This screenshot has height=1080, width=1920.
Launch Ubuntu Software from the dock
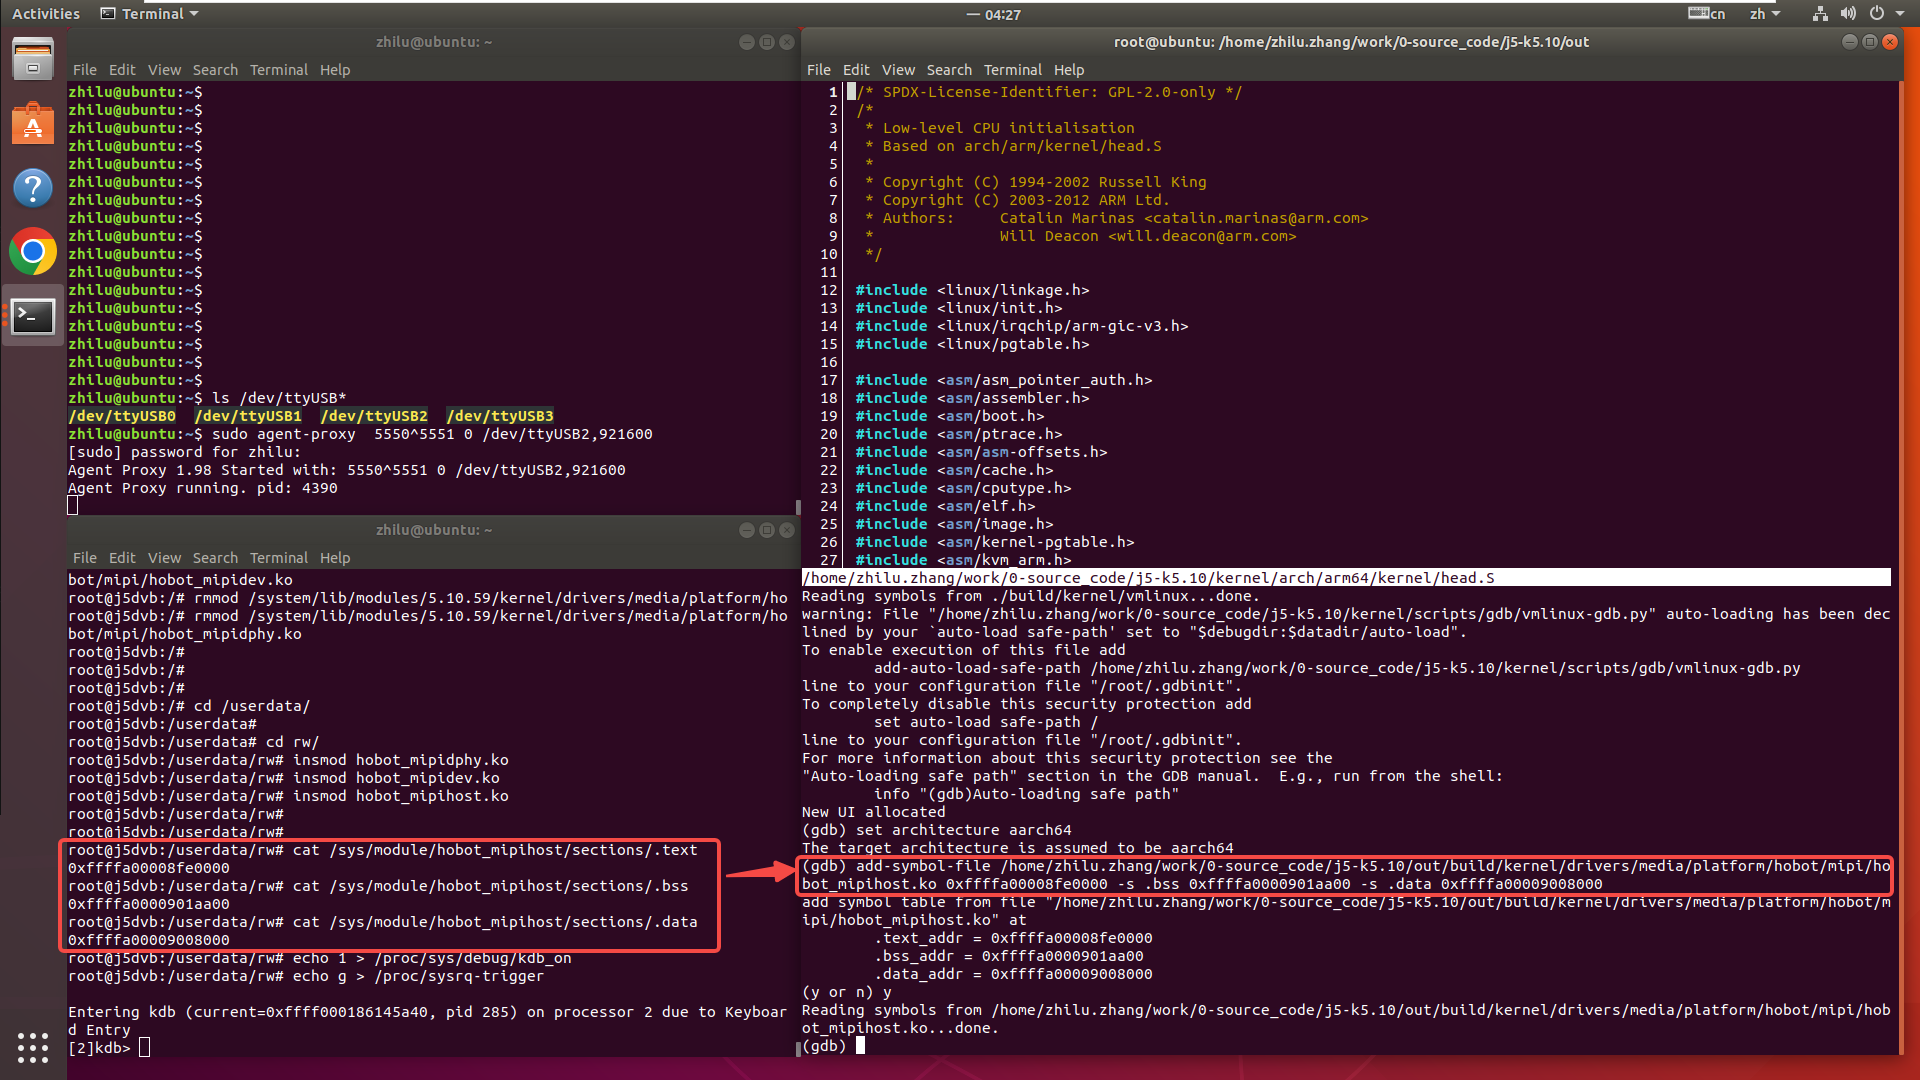33,123
